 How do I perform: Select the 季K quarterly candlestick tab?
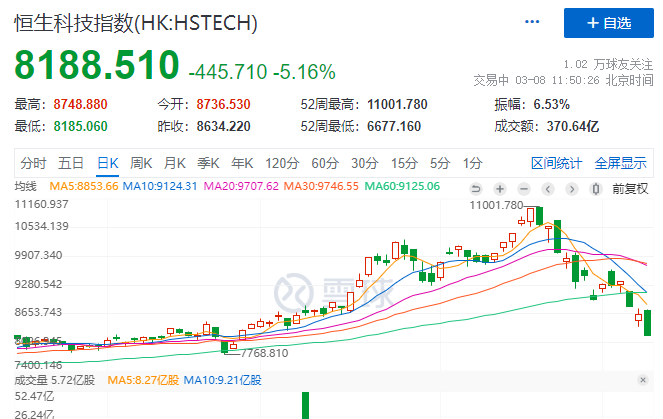pyautogui.click(x=208, y=163)
